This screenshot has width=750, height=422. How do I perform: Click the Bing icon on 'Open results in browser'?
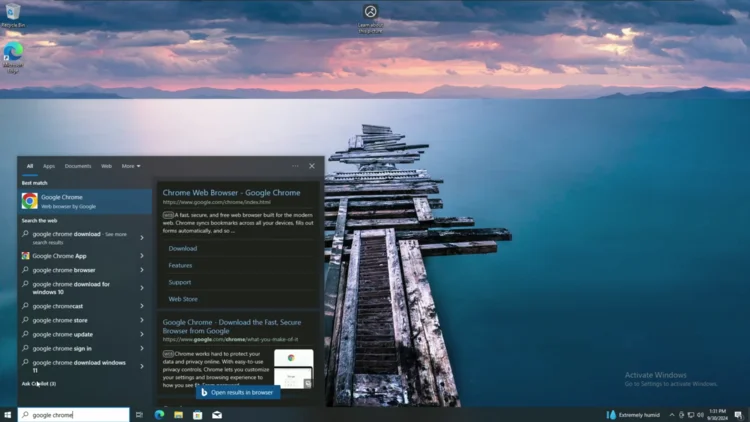point(204,392)
